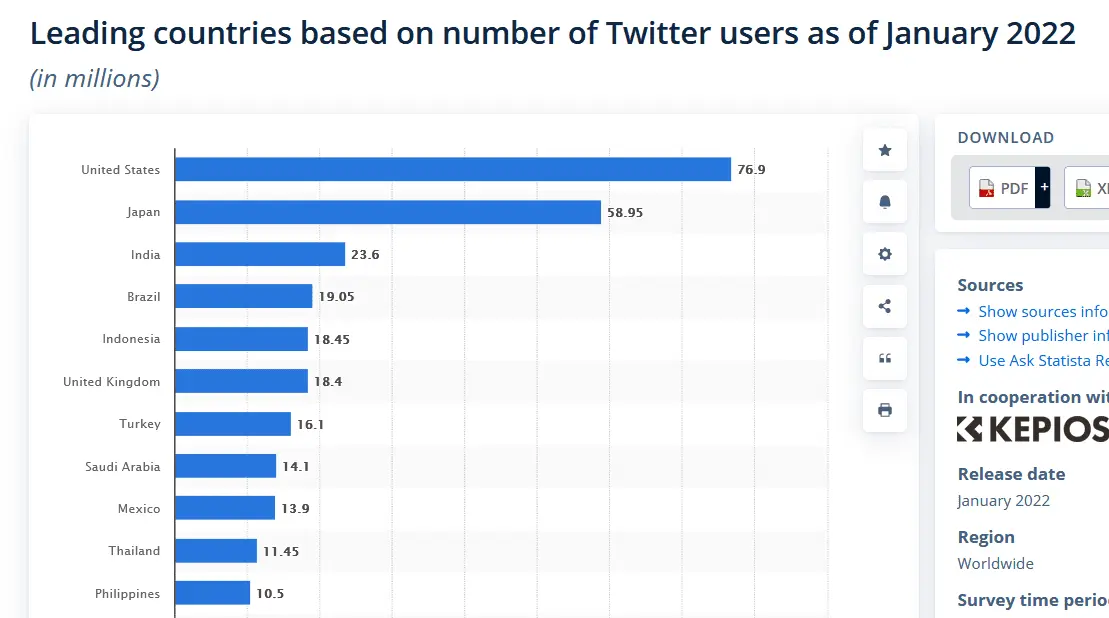
Task: Click the Turkey bar showing 16.1
Action: (233, 424)
